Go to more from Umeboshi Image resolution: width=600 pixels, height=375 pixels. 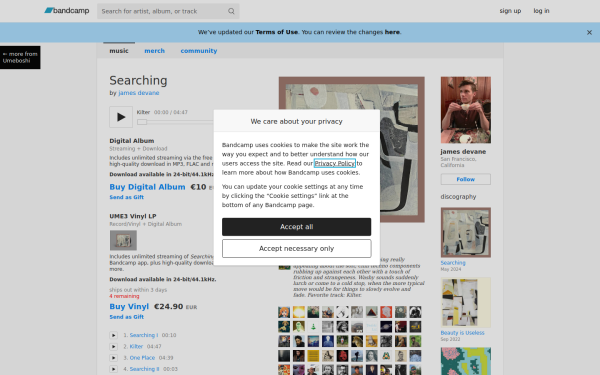click(x=20, y=57)
